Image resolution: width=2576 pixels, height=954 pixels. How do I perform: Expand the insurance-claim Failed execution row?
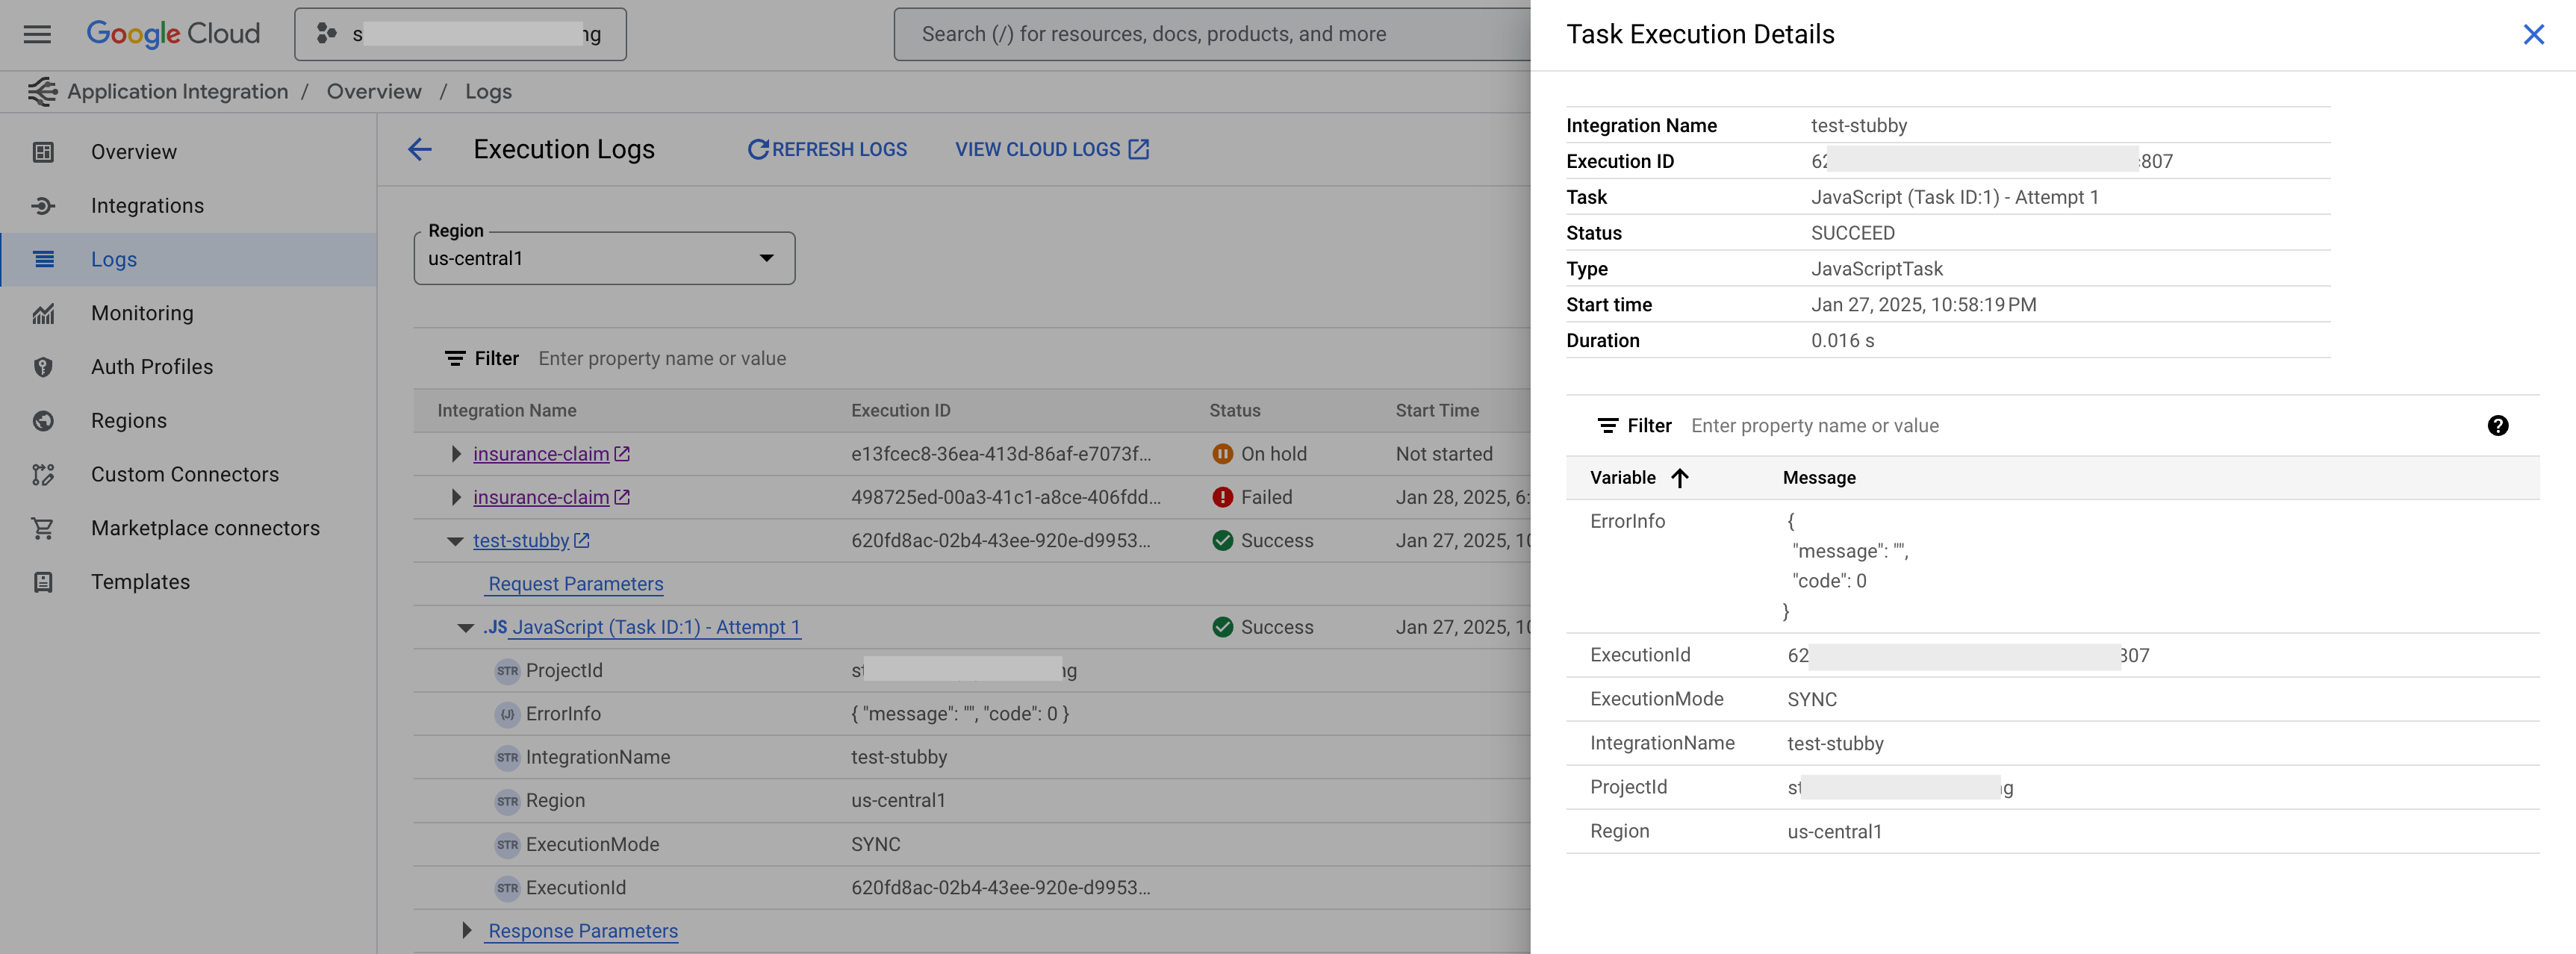point(452,496)
